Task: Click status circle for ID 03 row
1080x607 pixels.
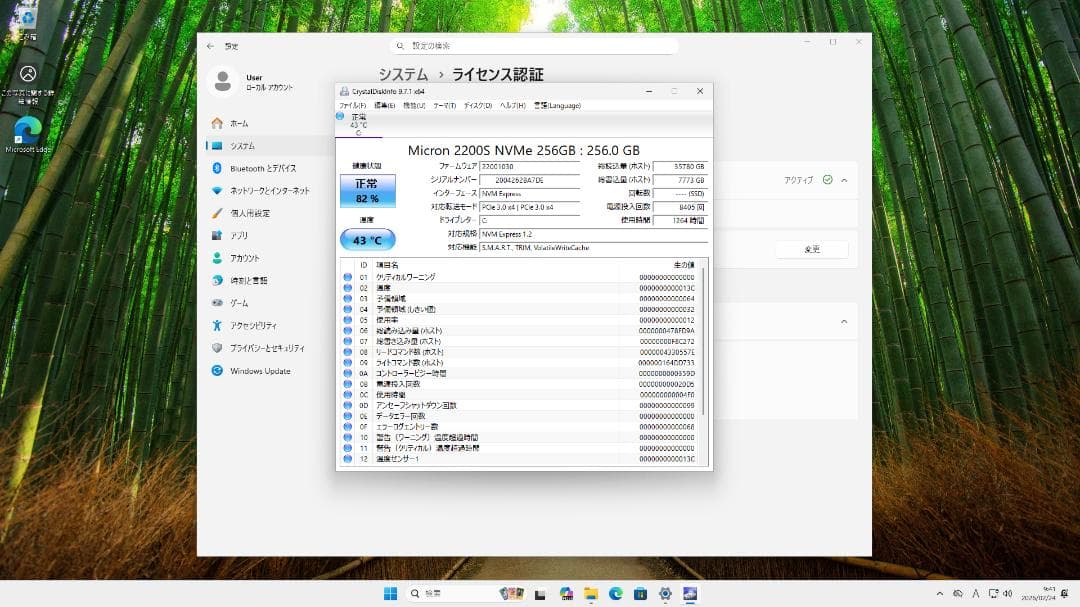Action: (x=348, y=298)
